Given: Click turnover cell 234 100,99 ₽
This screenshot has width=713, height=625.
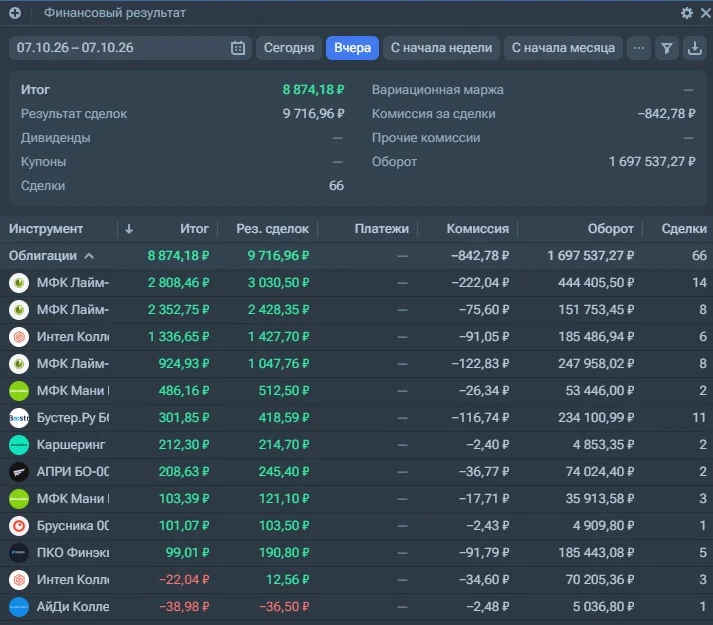Looking at the screenshot, I should [596, 418].
